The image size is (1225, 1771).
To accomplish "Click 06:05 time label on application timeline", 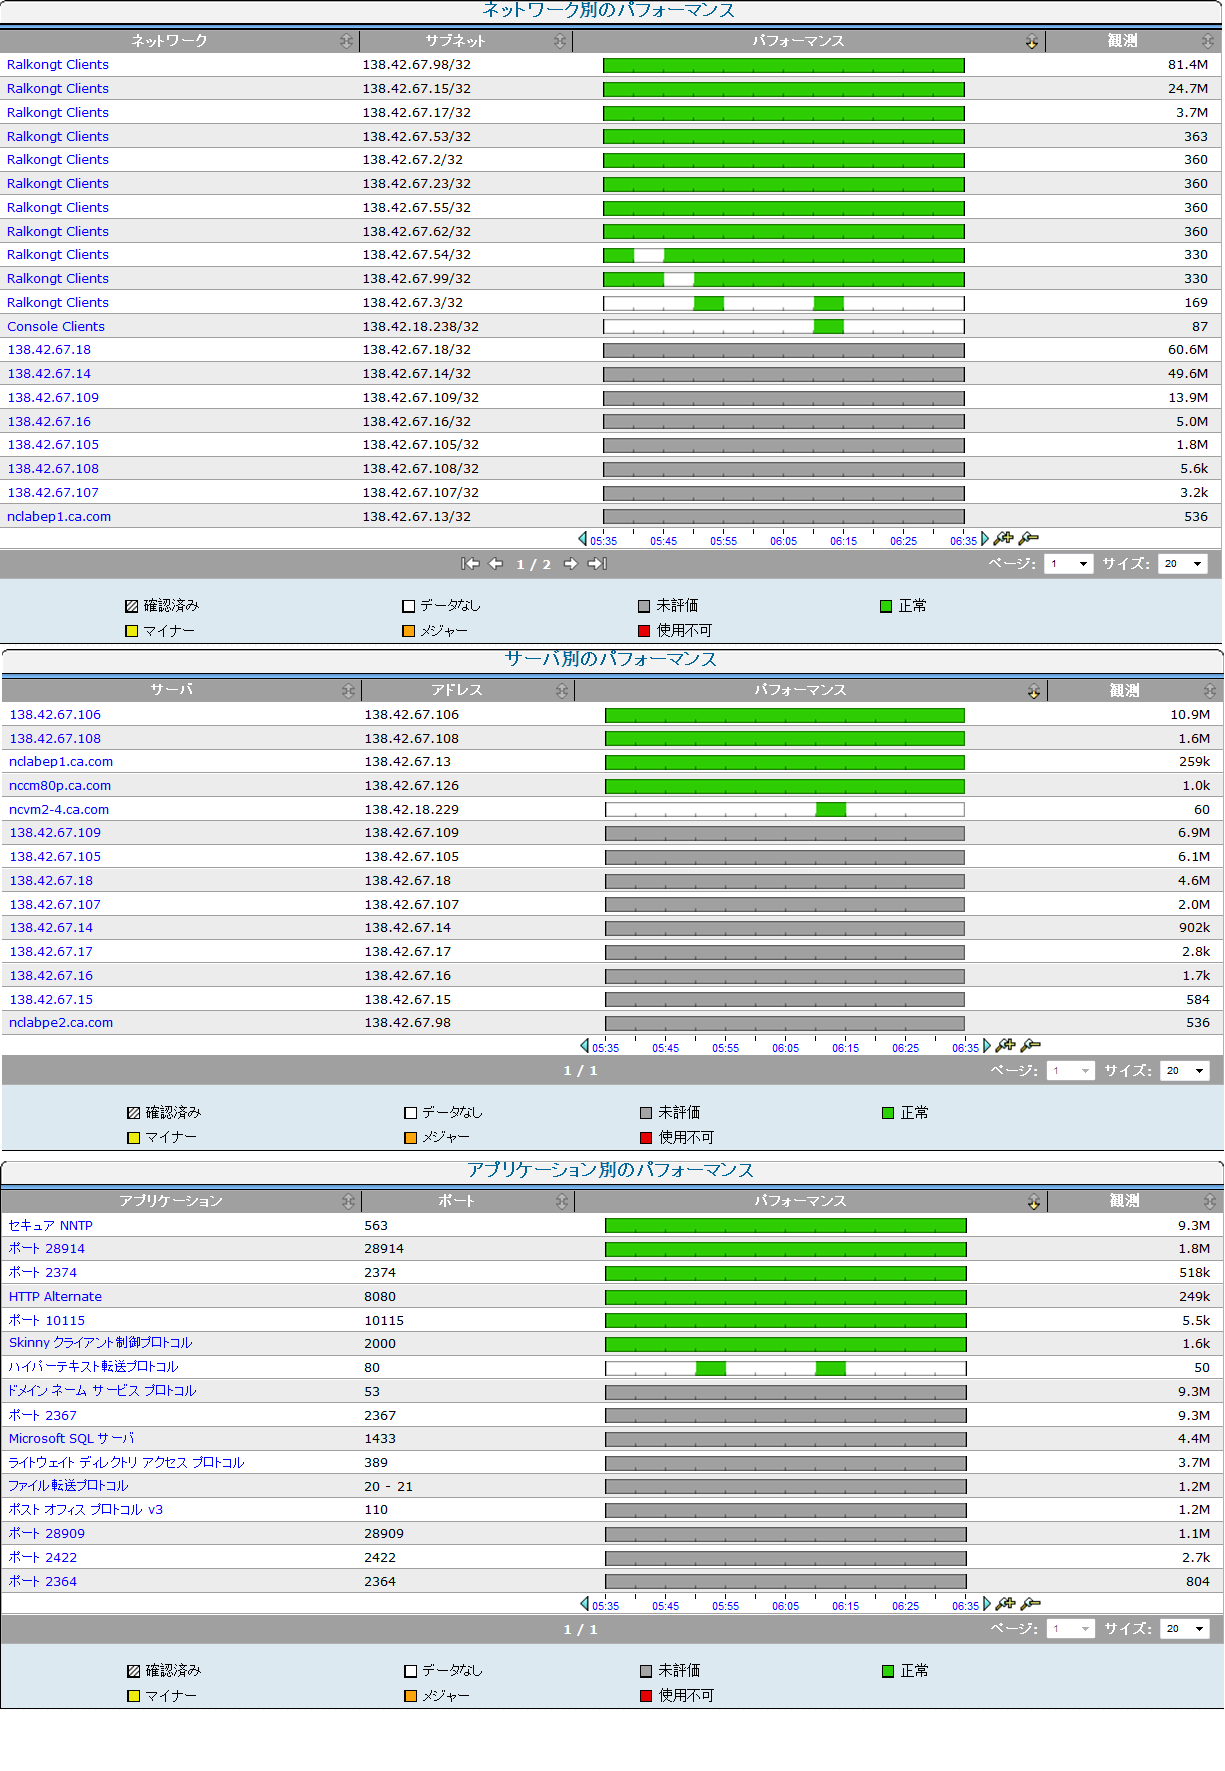I will (785, 1606).
